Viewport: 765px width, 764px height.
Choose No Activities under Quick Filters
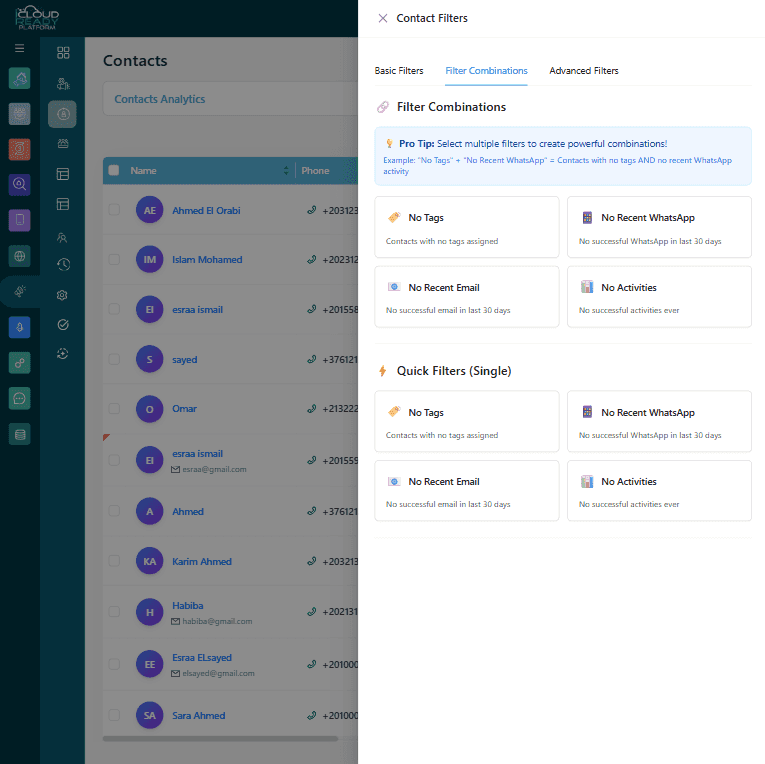point(658,490)
